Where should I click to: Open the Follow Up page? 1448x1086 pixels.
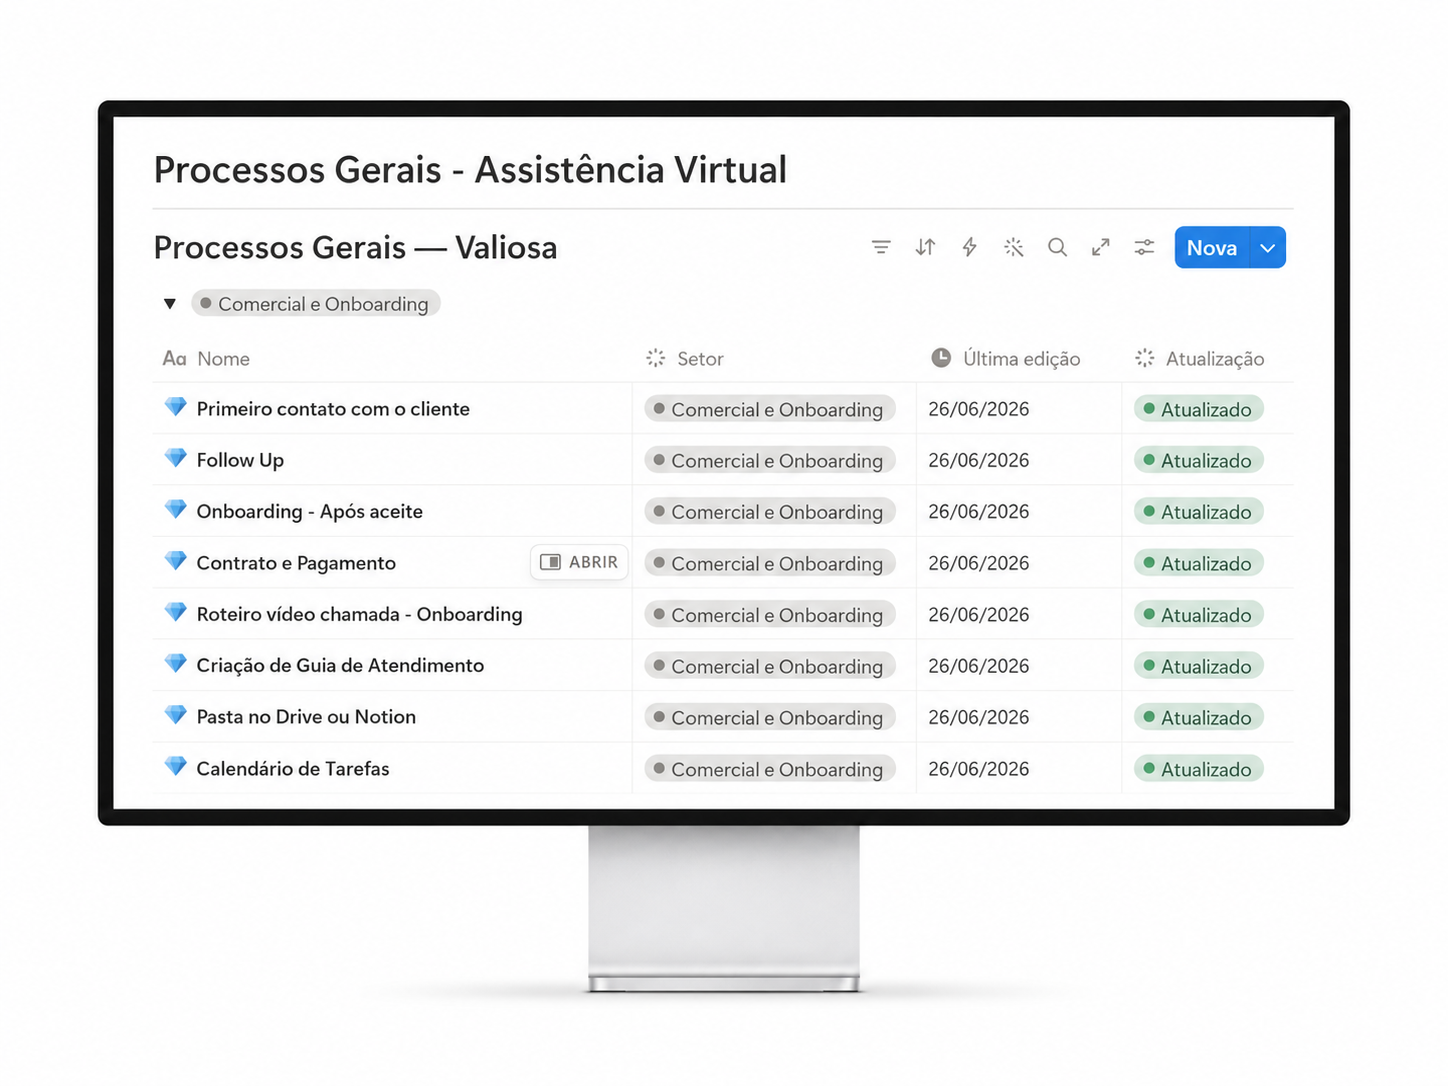[240, 460]
